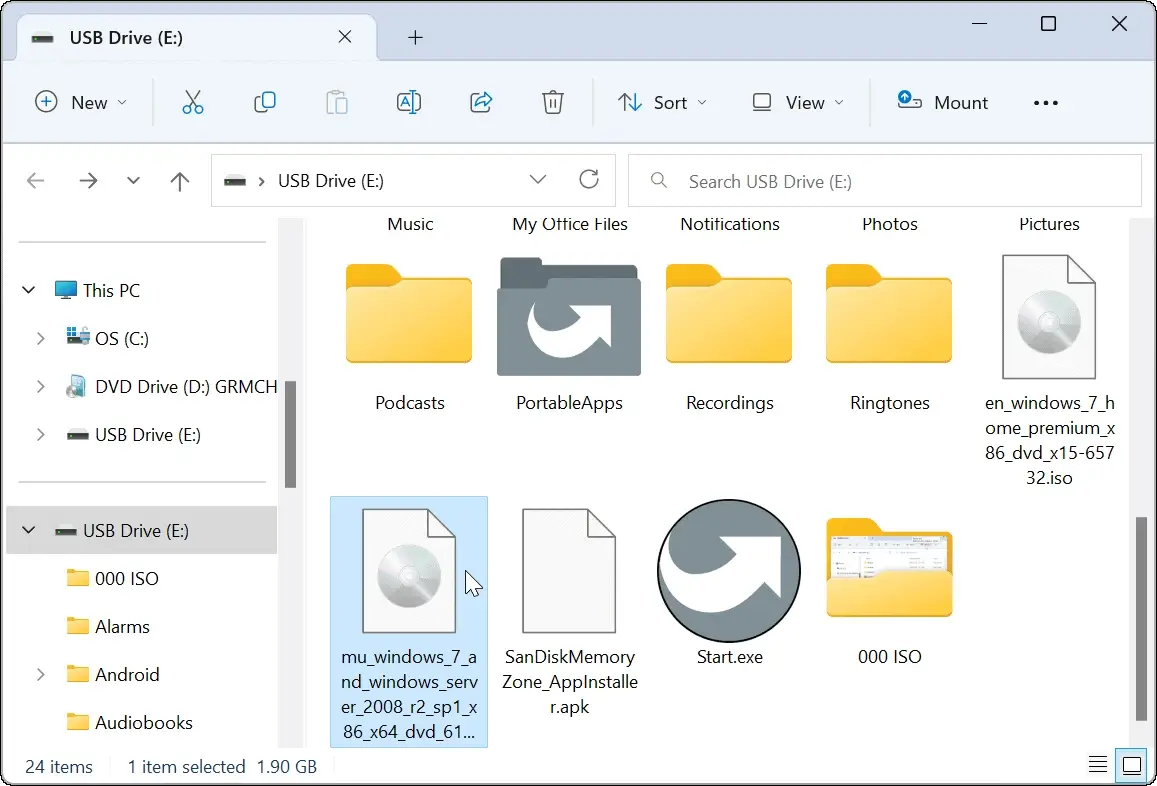Select OS (C:) in the sidebar
This screenshot has width=1157, height=786.
tap(121, 338)
